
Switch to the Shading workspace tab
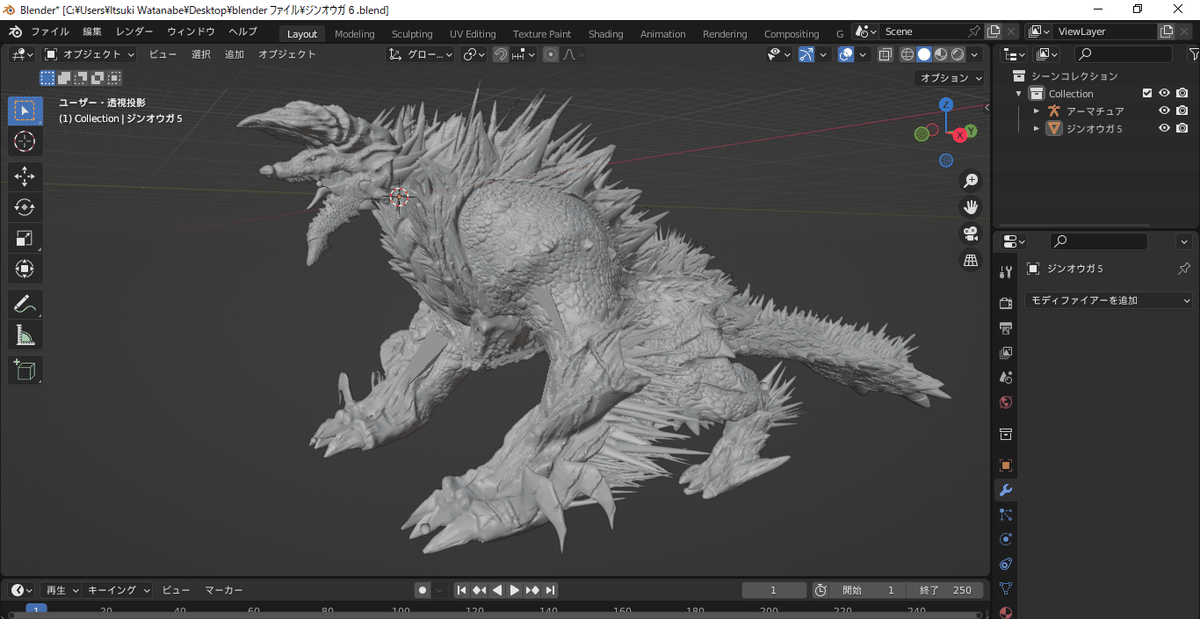tap(605, 34)
